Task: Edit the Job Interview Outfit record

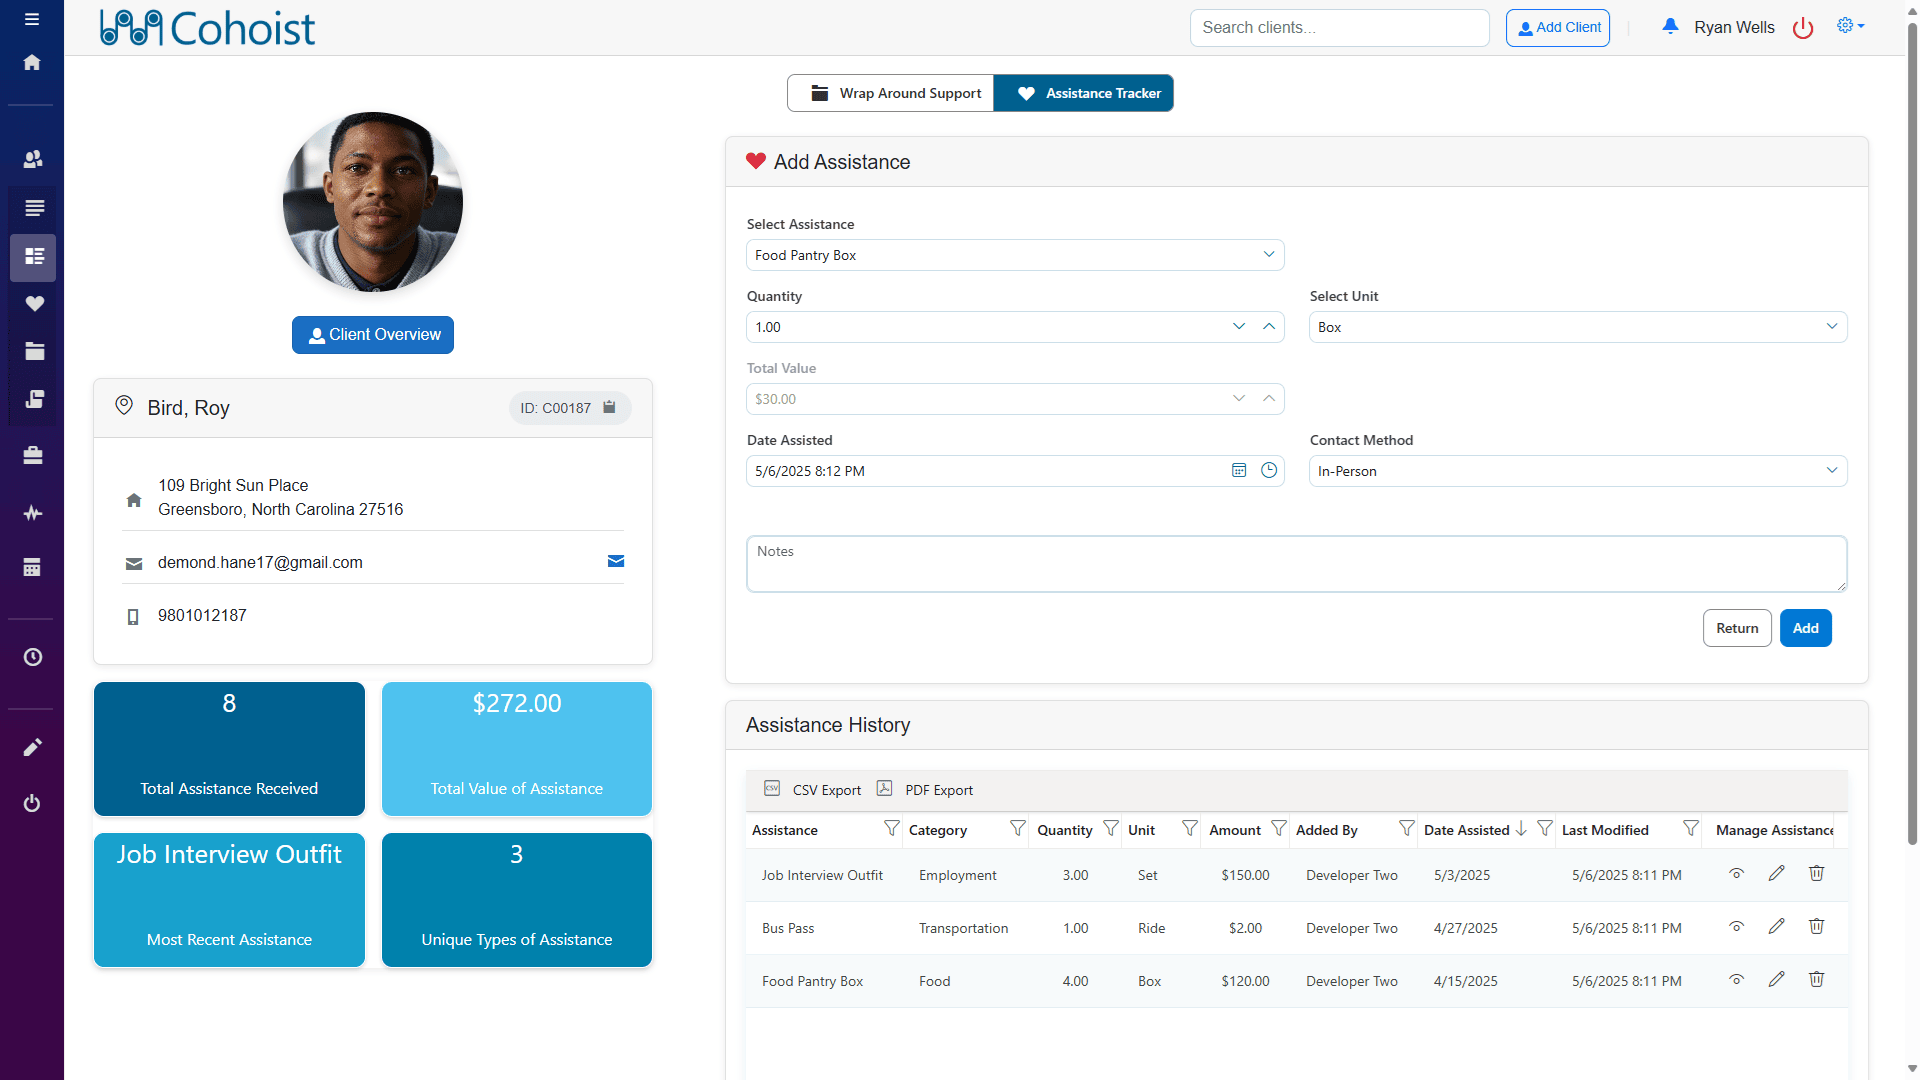Action: 1776,874
